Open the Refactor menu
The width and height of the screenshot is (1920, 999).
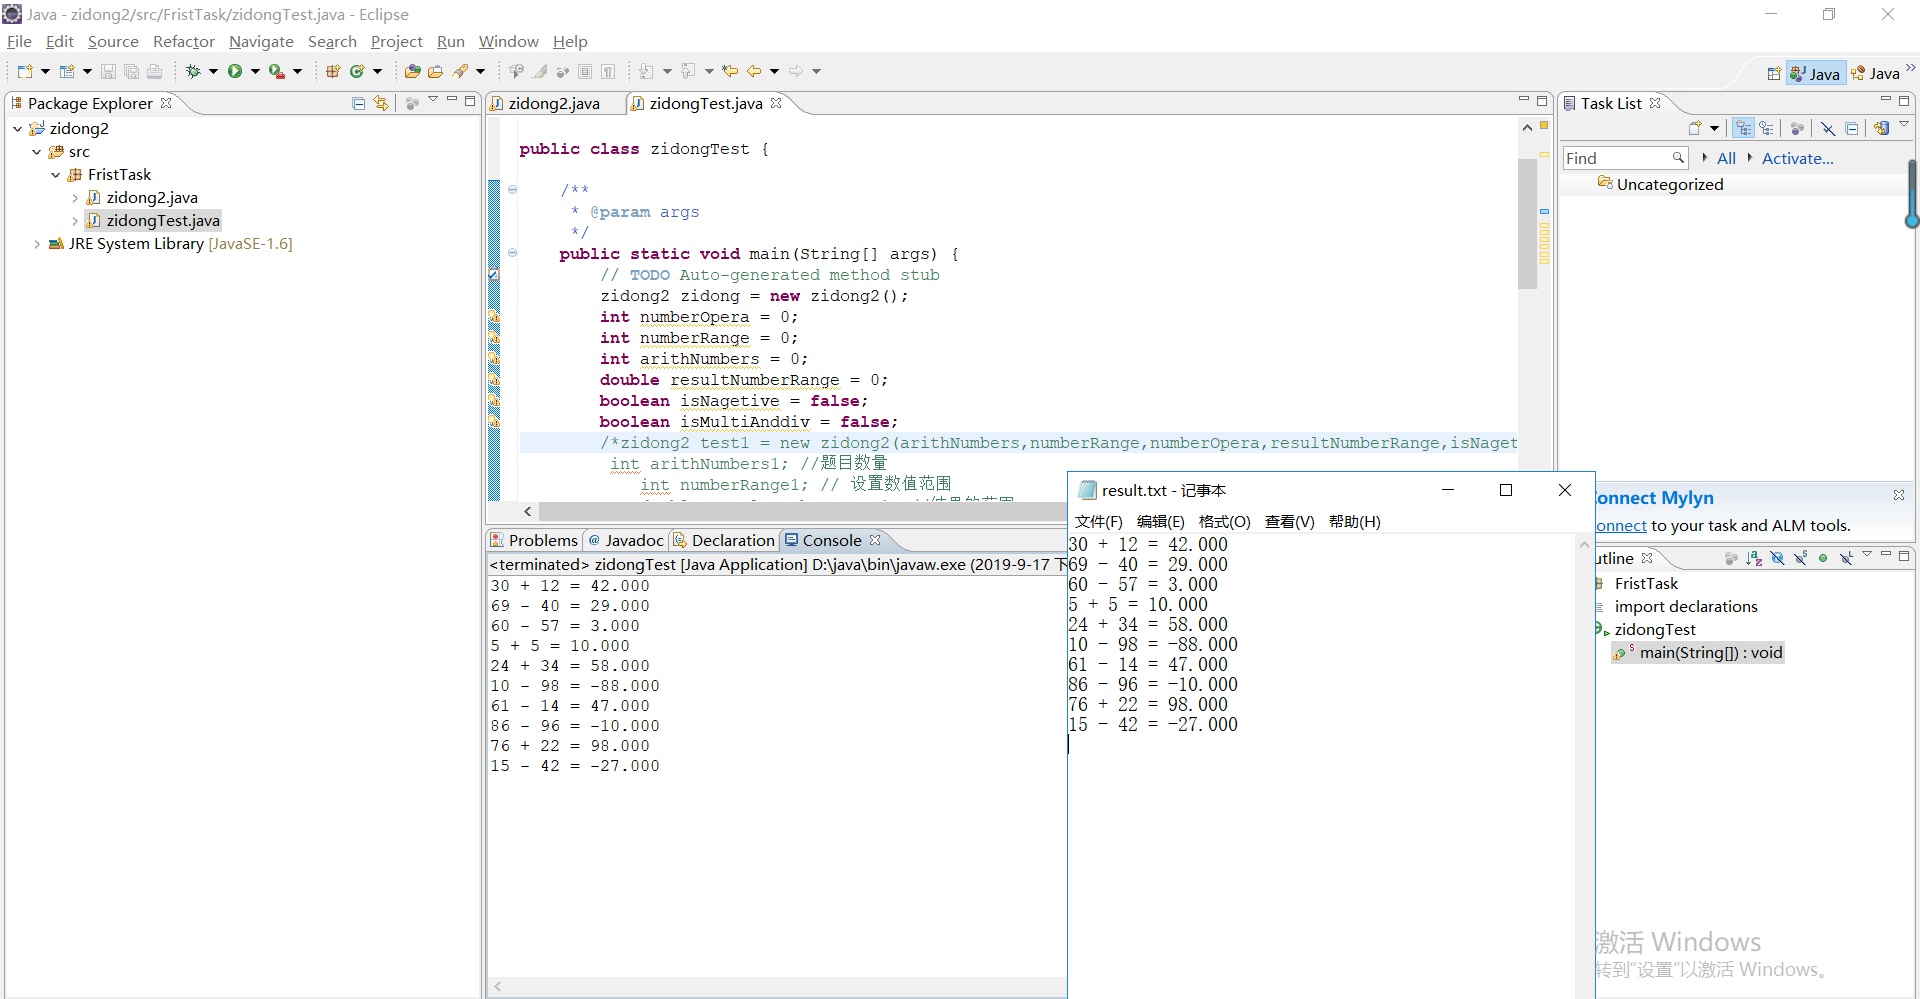tap(183, 41)
